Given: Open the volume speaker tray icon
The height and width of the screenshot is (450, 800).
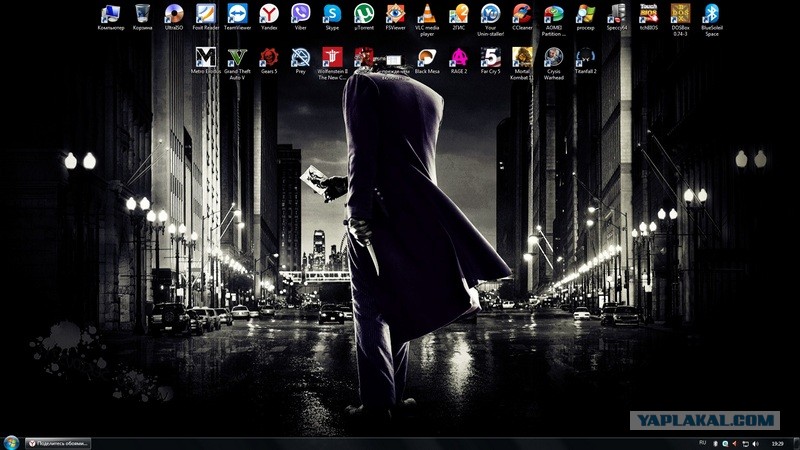Looking at the screenshot, I should coord(756,443).
